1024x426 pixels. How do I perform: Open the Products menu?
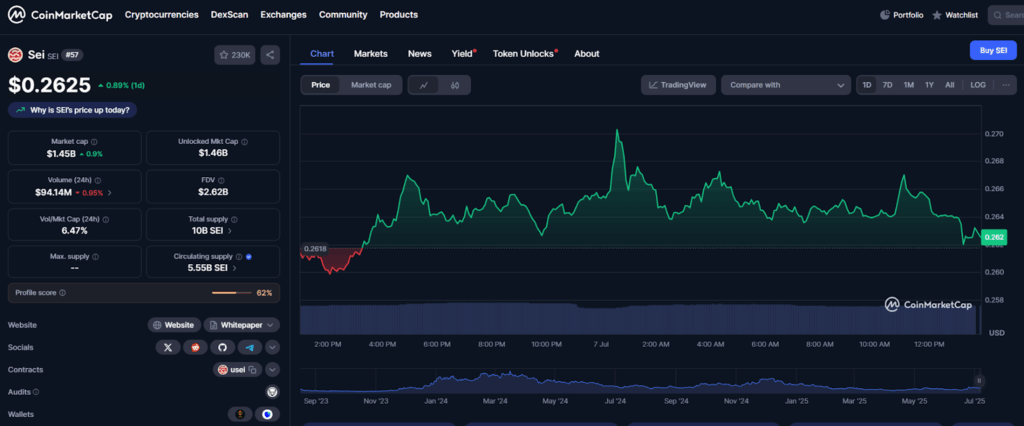point(398,14)
